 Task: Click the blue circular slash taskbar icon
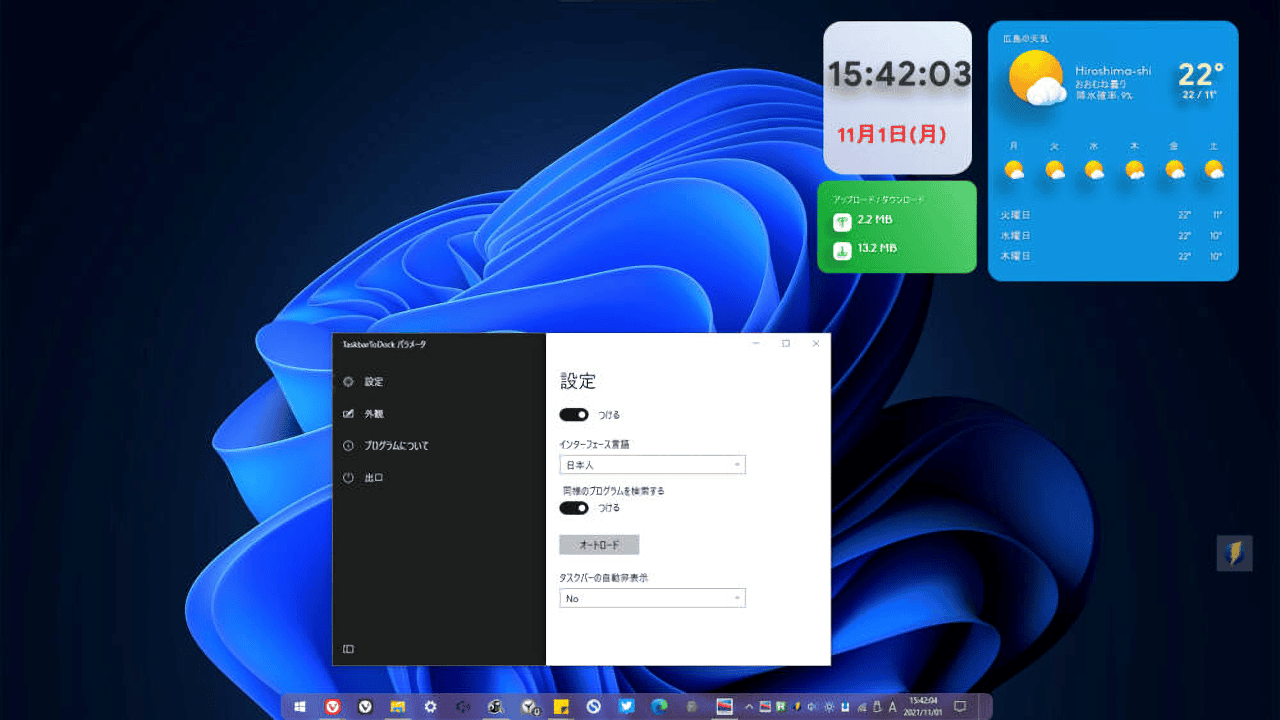coord(593,706)
